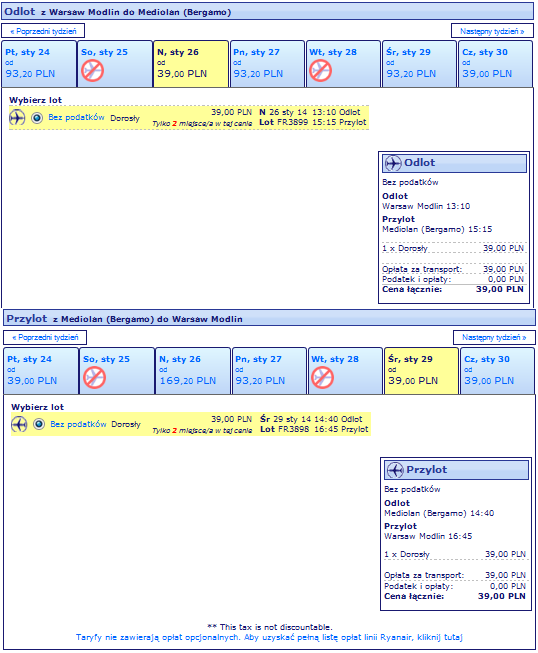Click the flight number FR3898 text

click(294, 429)
